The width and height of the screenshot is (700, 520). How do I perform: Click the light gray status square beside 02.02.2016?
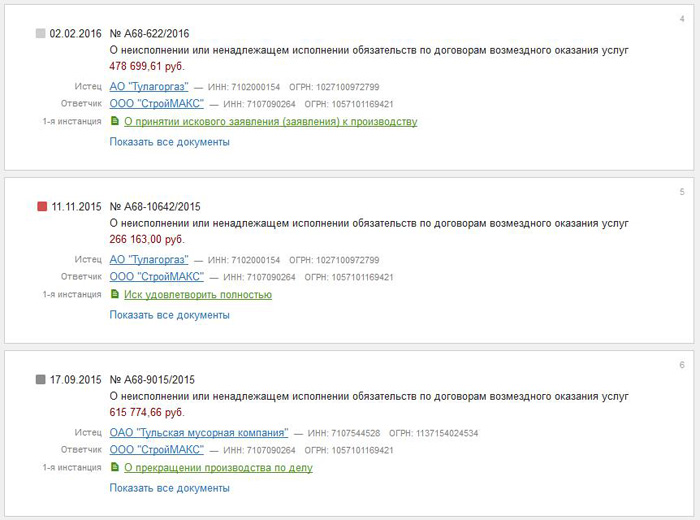tap(40, 33)
